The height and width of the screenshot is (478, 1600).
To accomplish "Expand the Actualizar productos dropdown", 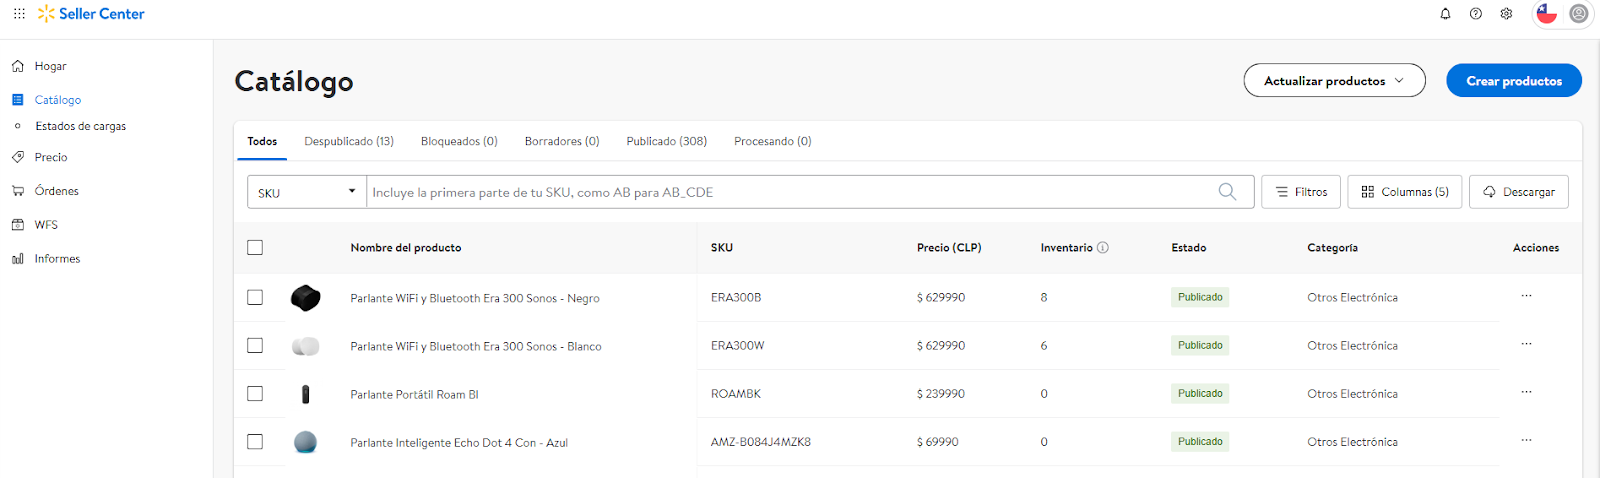I will click(x=1334, y=81).
